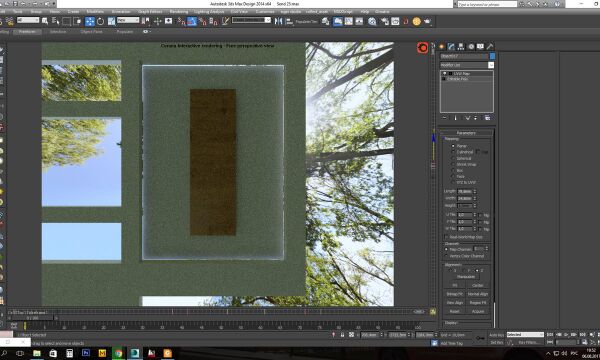Viewport: 600px width, 360px height.
Task: Open the named selection sets dropdown
Action: [251, 20]
